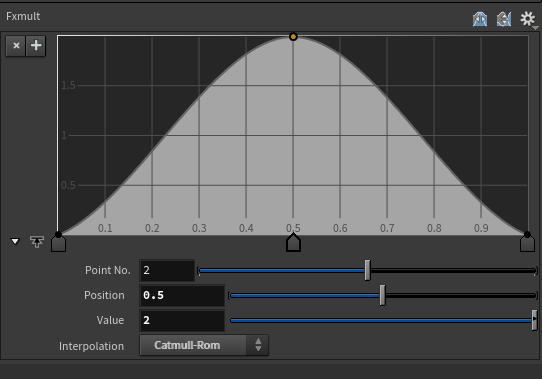This screenshot has height=379, width=542.
Task: Click the Value input field
Action: (182, 320)
